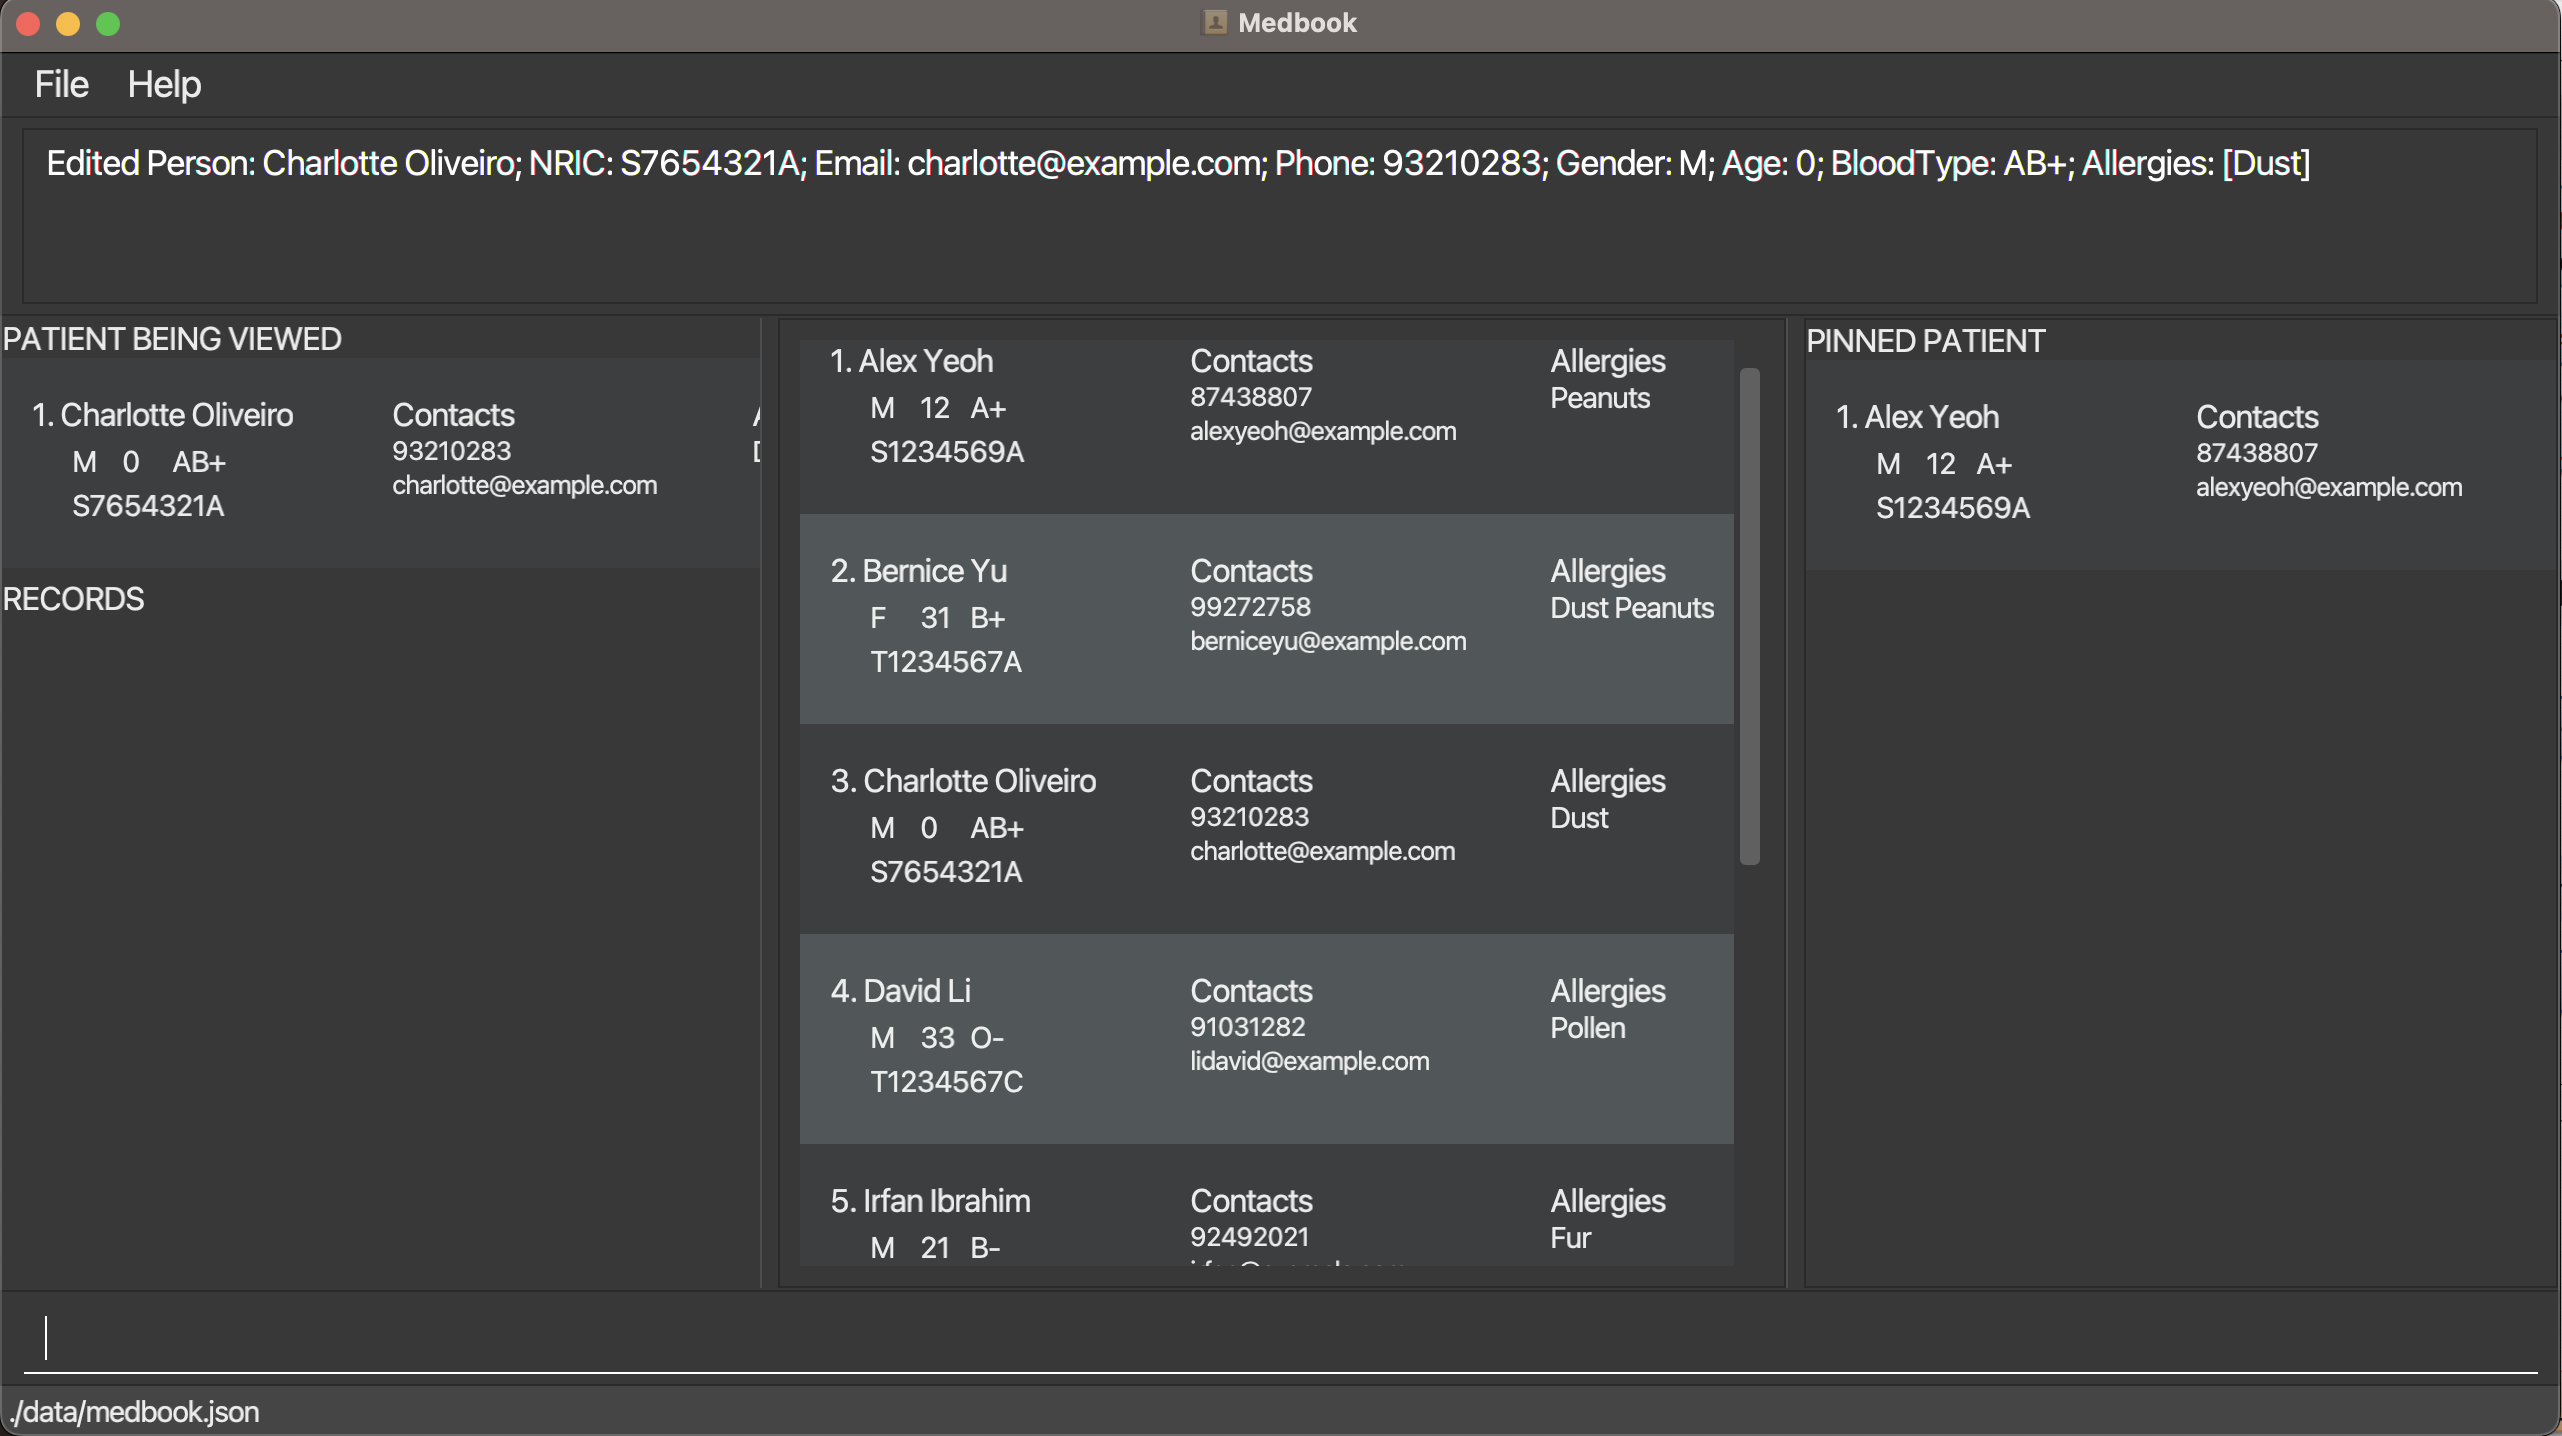Click the viewed Charlotte Oliveiro patient card
The image size is (2562, 1436).
coord(380,461)
